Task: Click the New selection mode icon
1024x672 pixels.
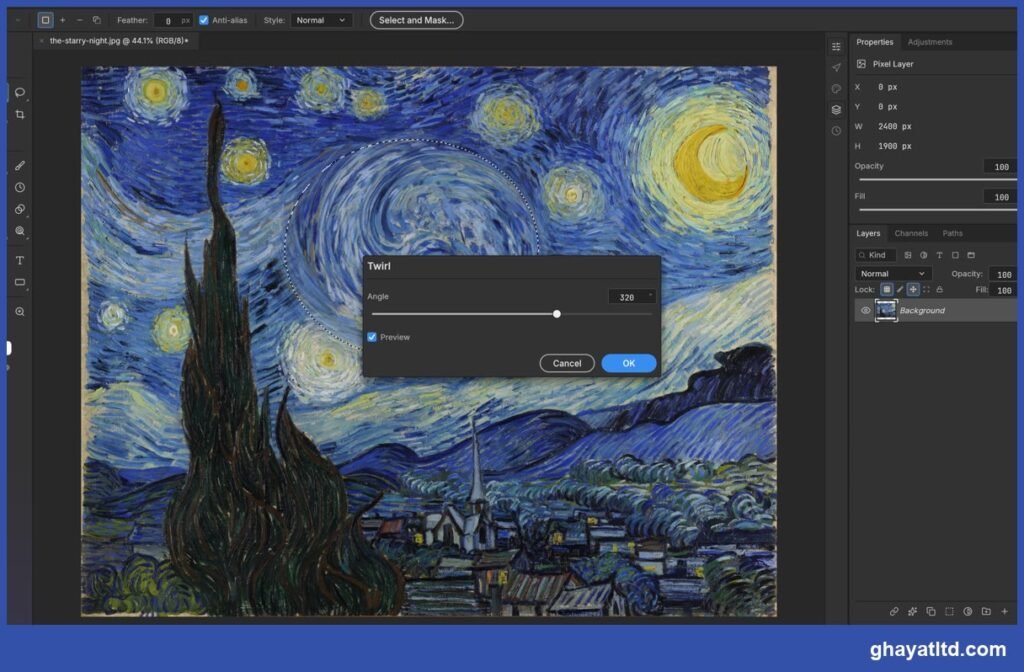Action: 45,20
